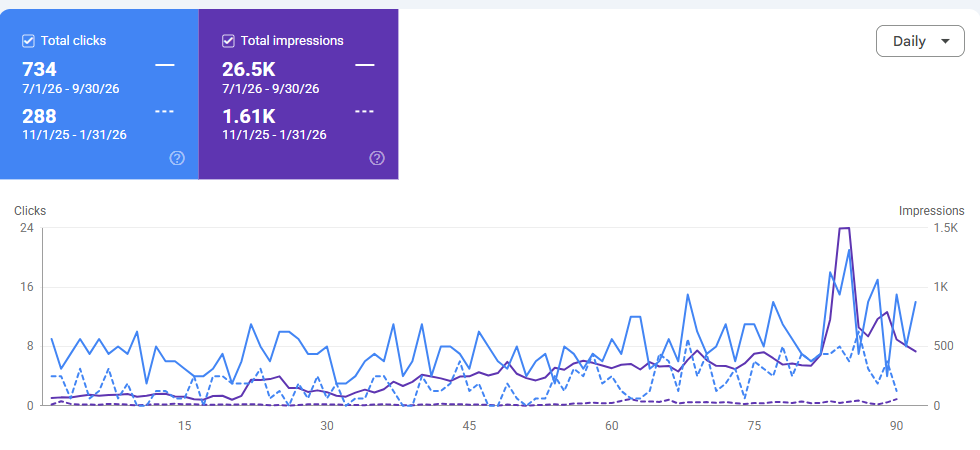Click the Impressions axis title
This screenshot has height=450, width=980.
tap(931, 211)
